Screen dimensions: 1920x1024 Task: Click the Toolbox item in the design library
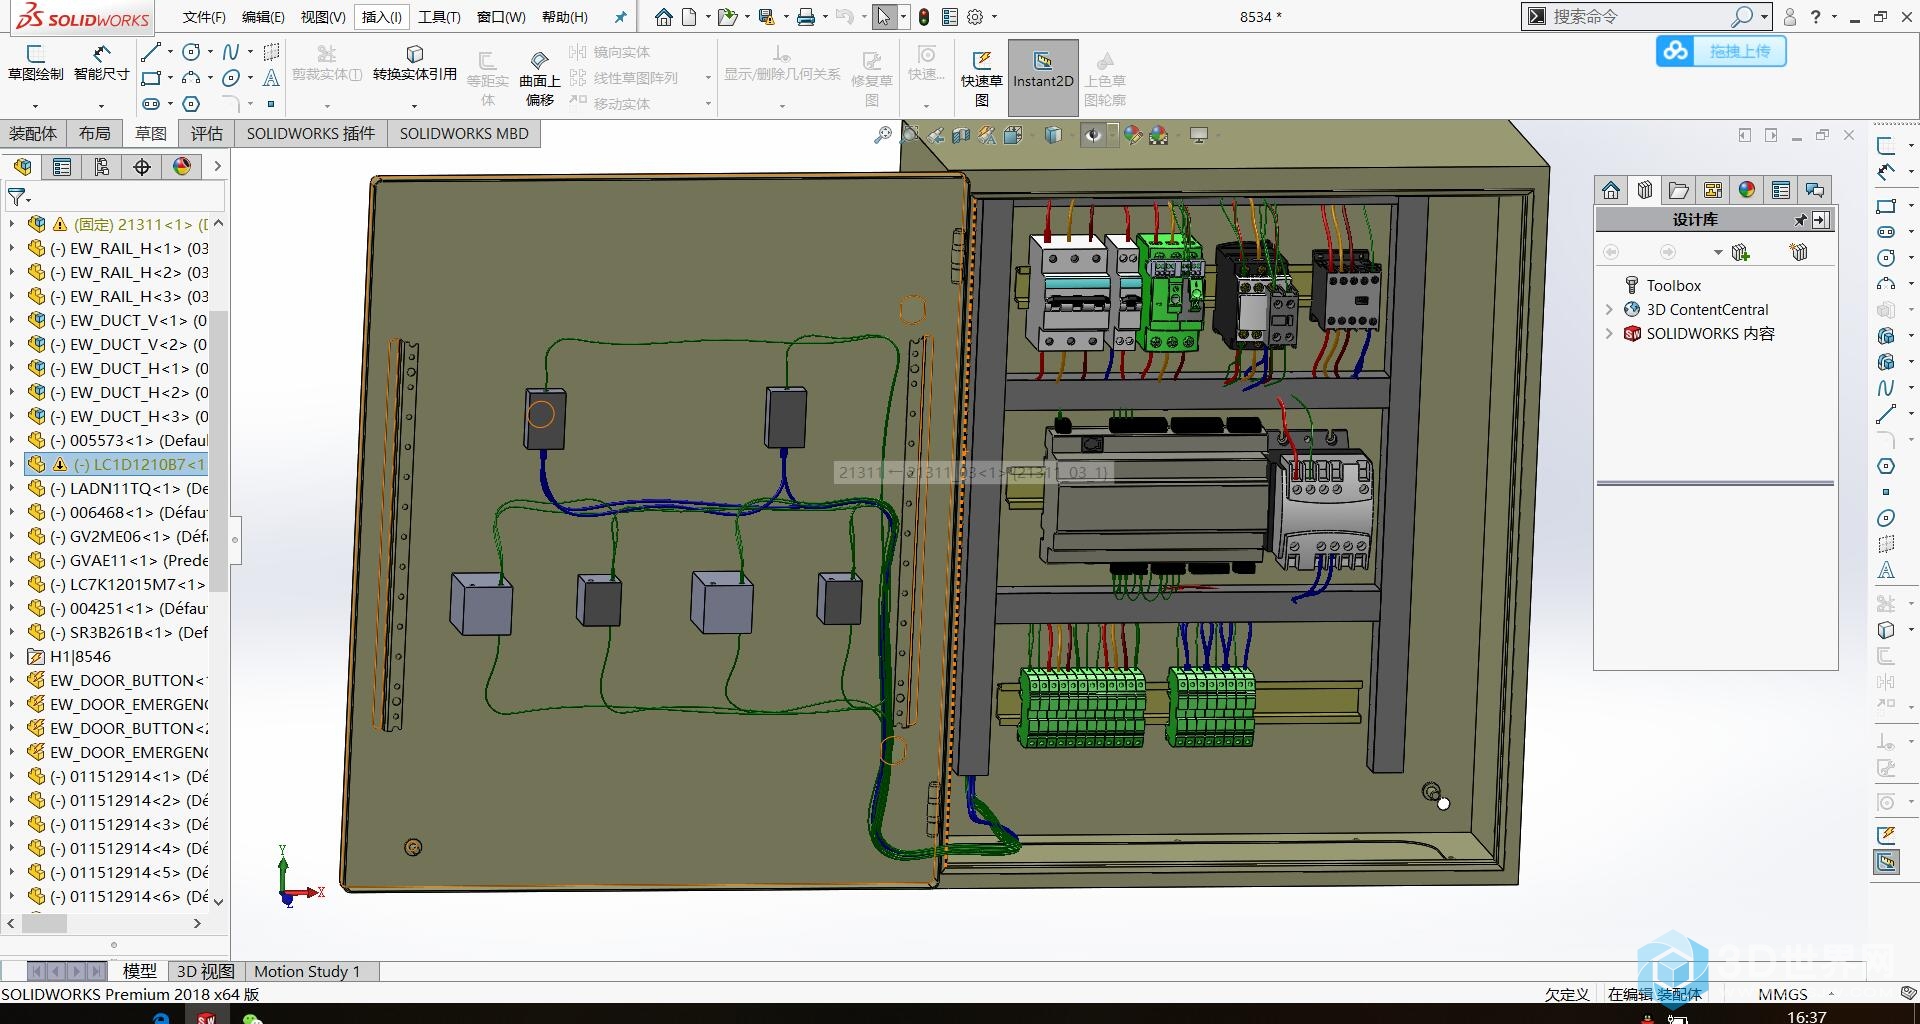[1673, 285]
